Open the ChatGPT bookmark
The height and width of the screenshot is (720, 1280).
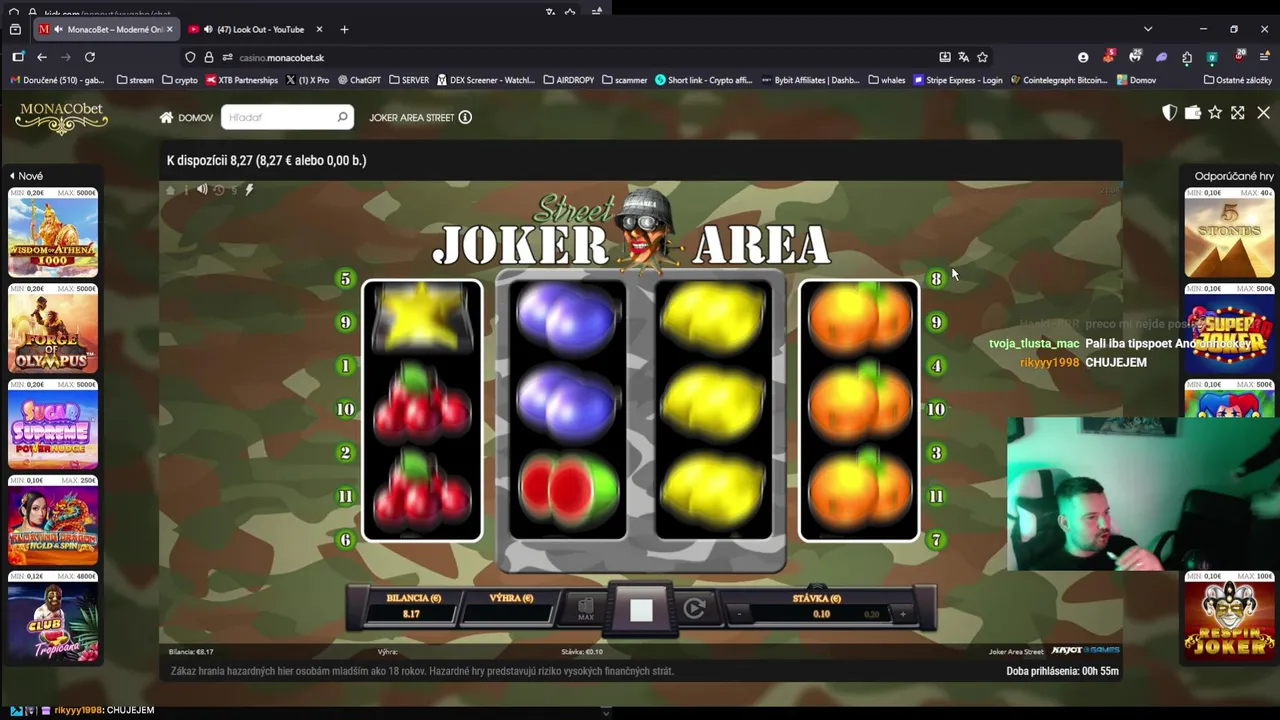point(359,80)
